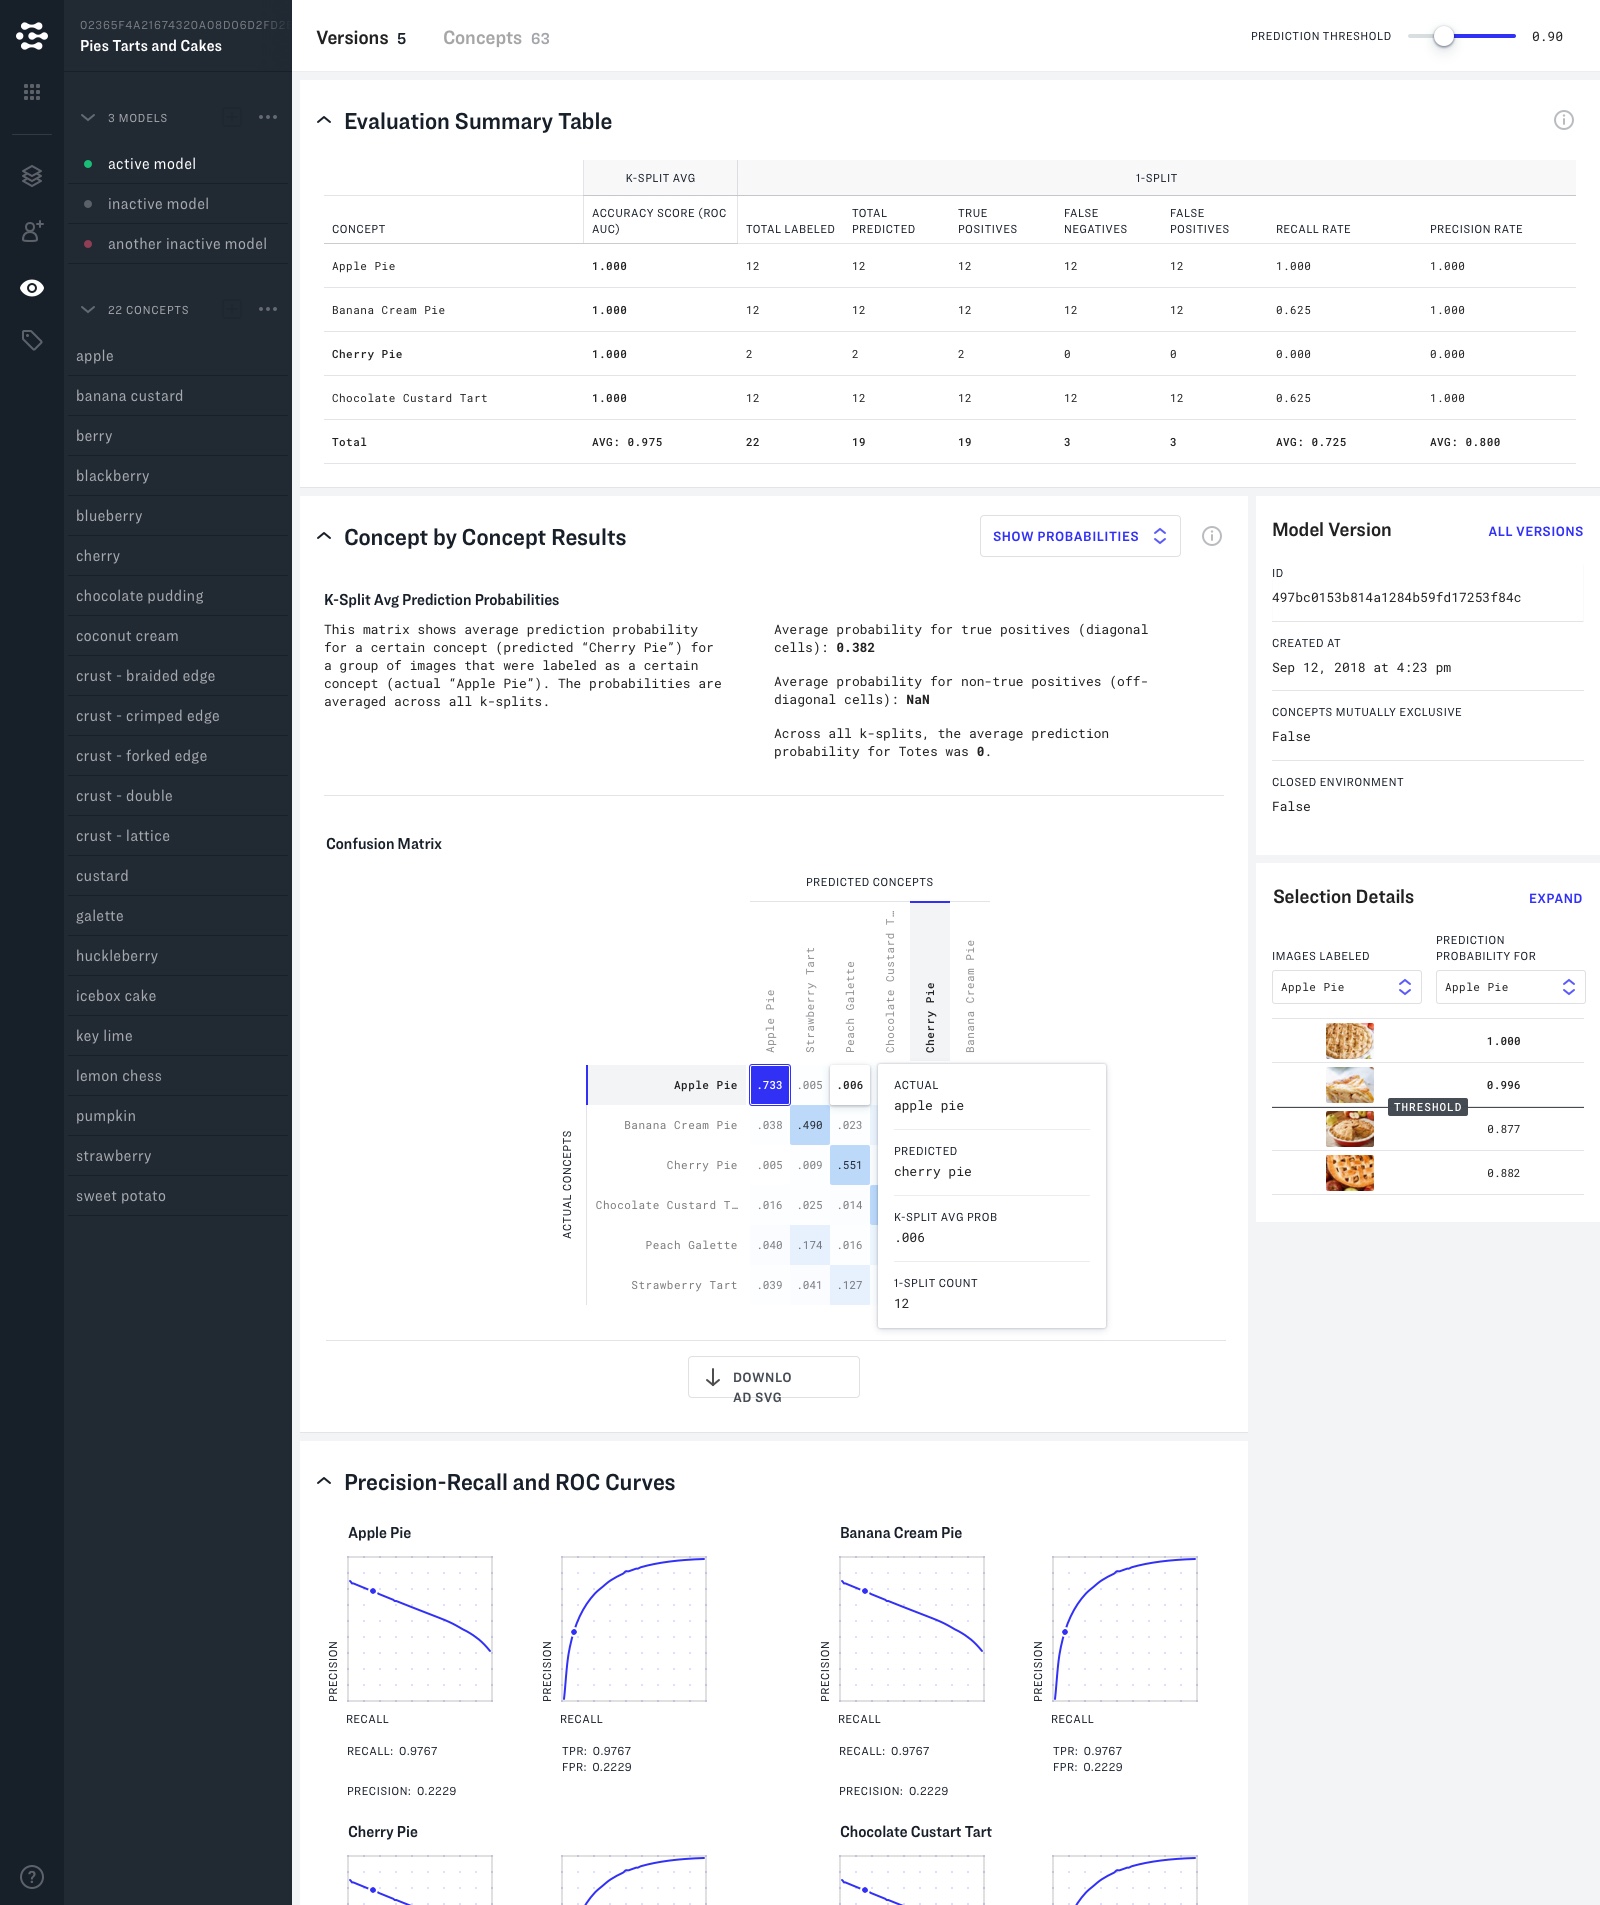Viewport: 1600px width, 1905px height.
Task: Open the apps grid icon
Action: point(32,92)
